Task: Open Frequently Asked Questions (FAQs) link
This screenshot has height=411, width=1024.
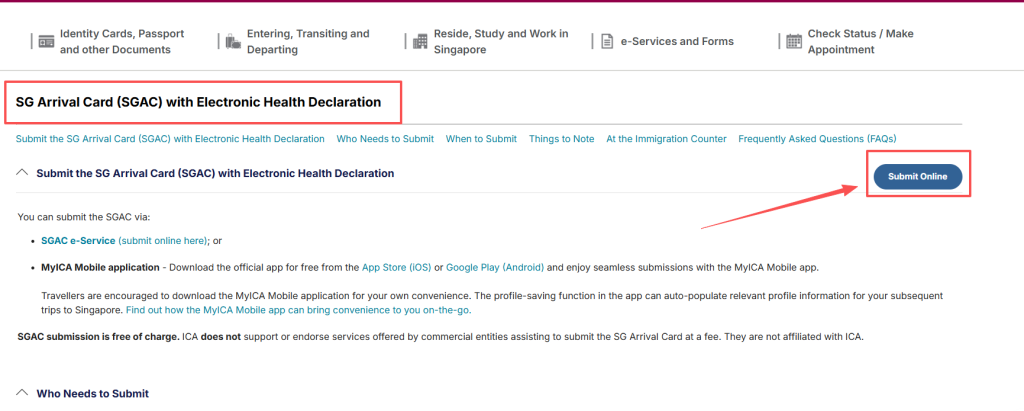Action: [816, 139]
